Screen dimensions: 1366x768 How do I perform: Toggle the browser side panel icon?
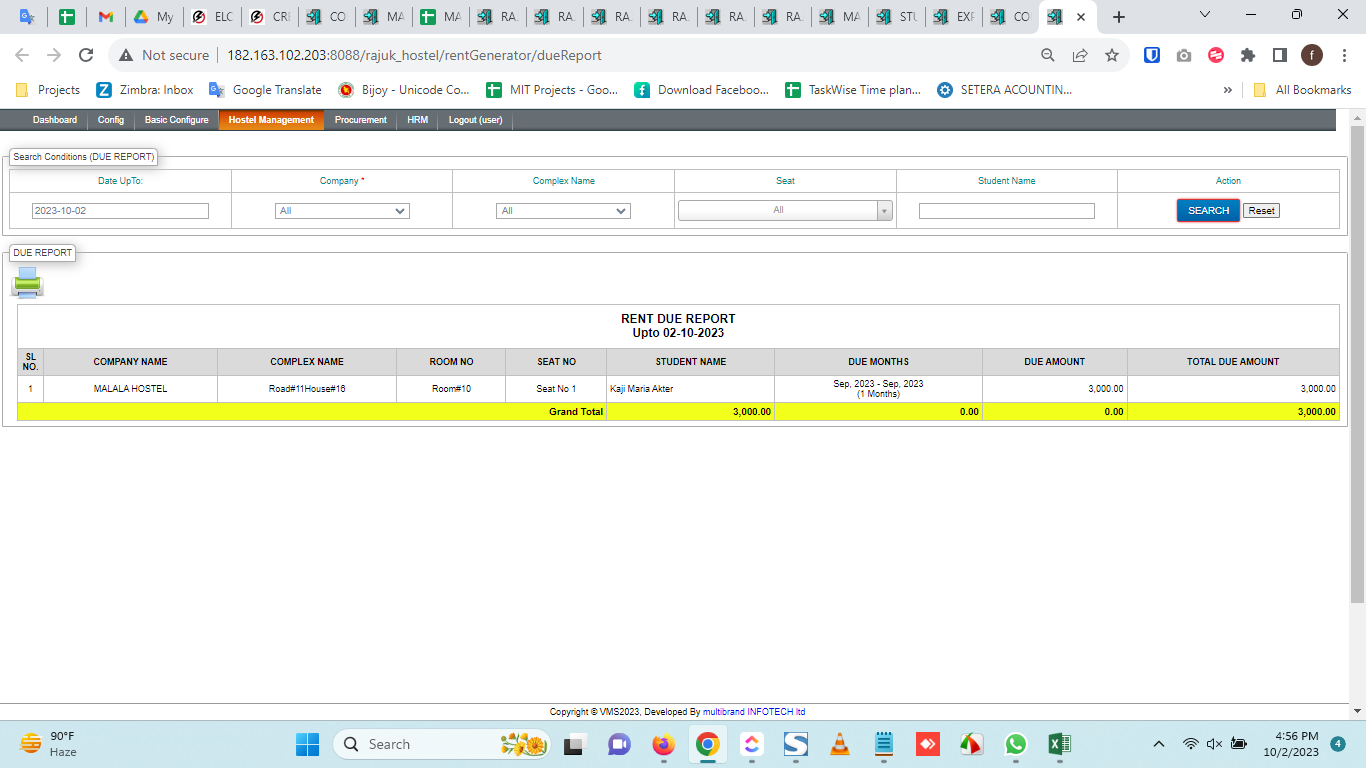point(1279,55)
